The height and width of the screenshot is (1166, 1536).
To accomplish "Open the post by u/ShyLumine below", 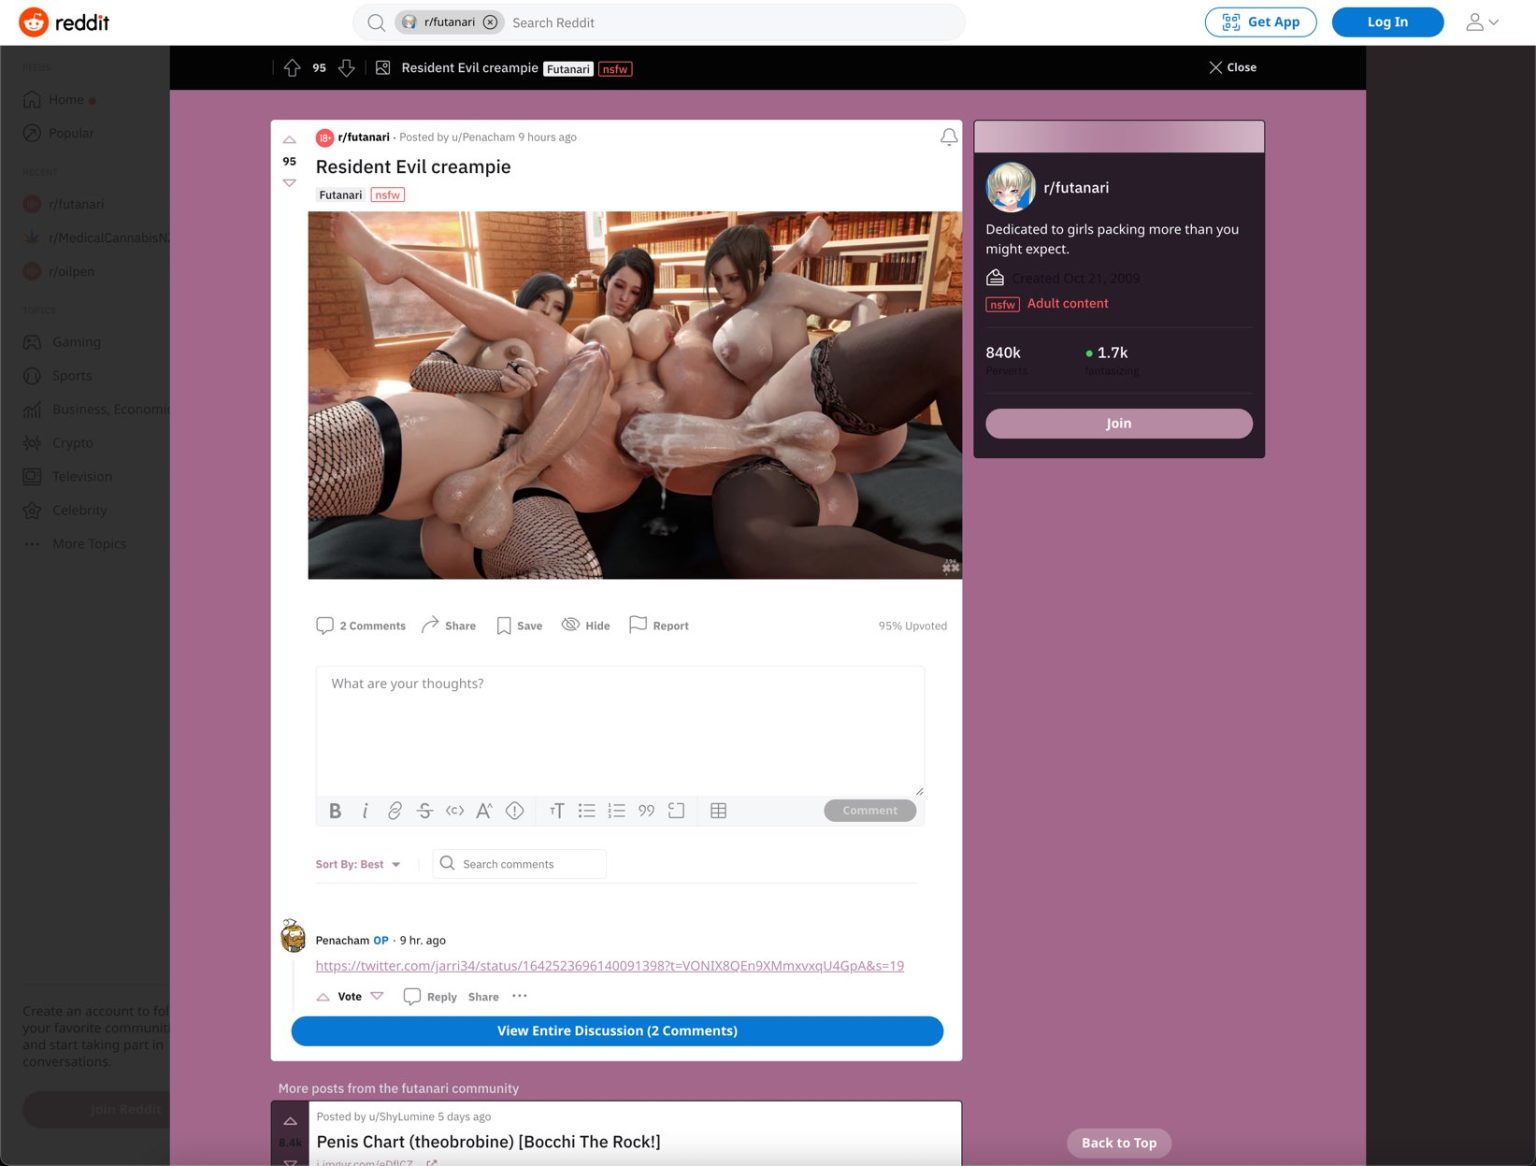I will click(488, 1142).
